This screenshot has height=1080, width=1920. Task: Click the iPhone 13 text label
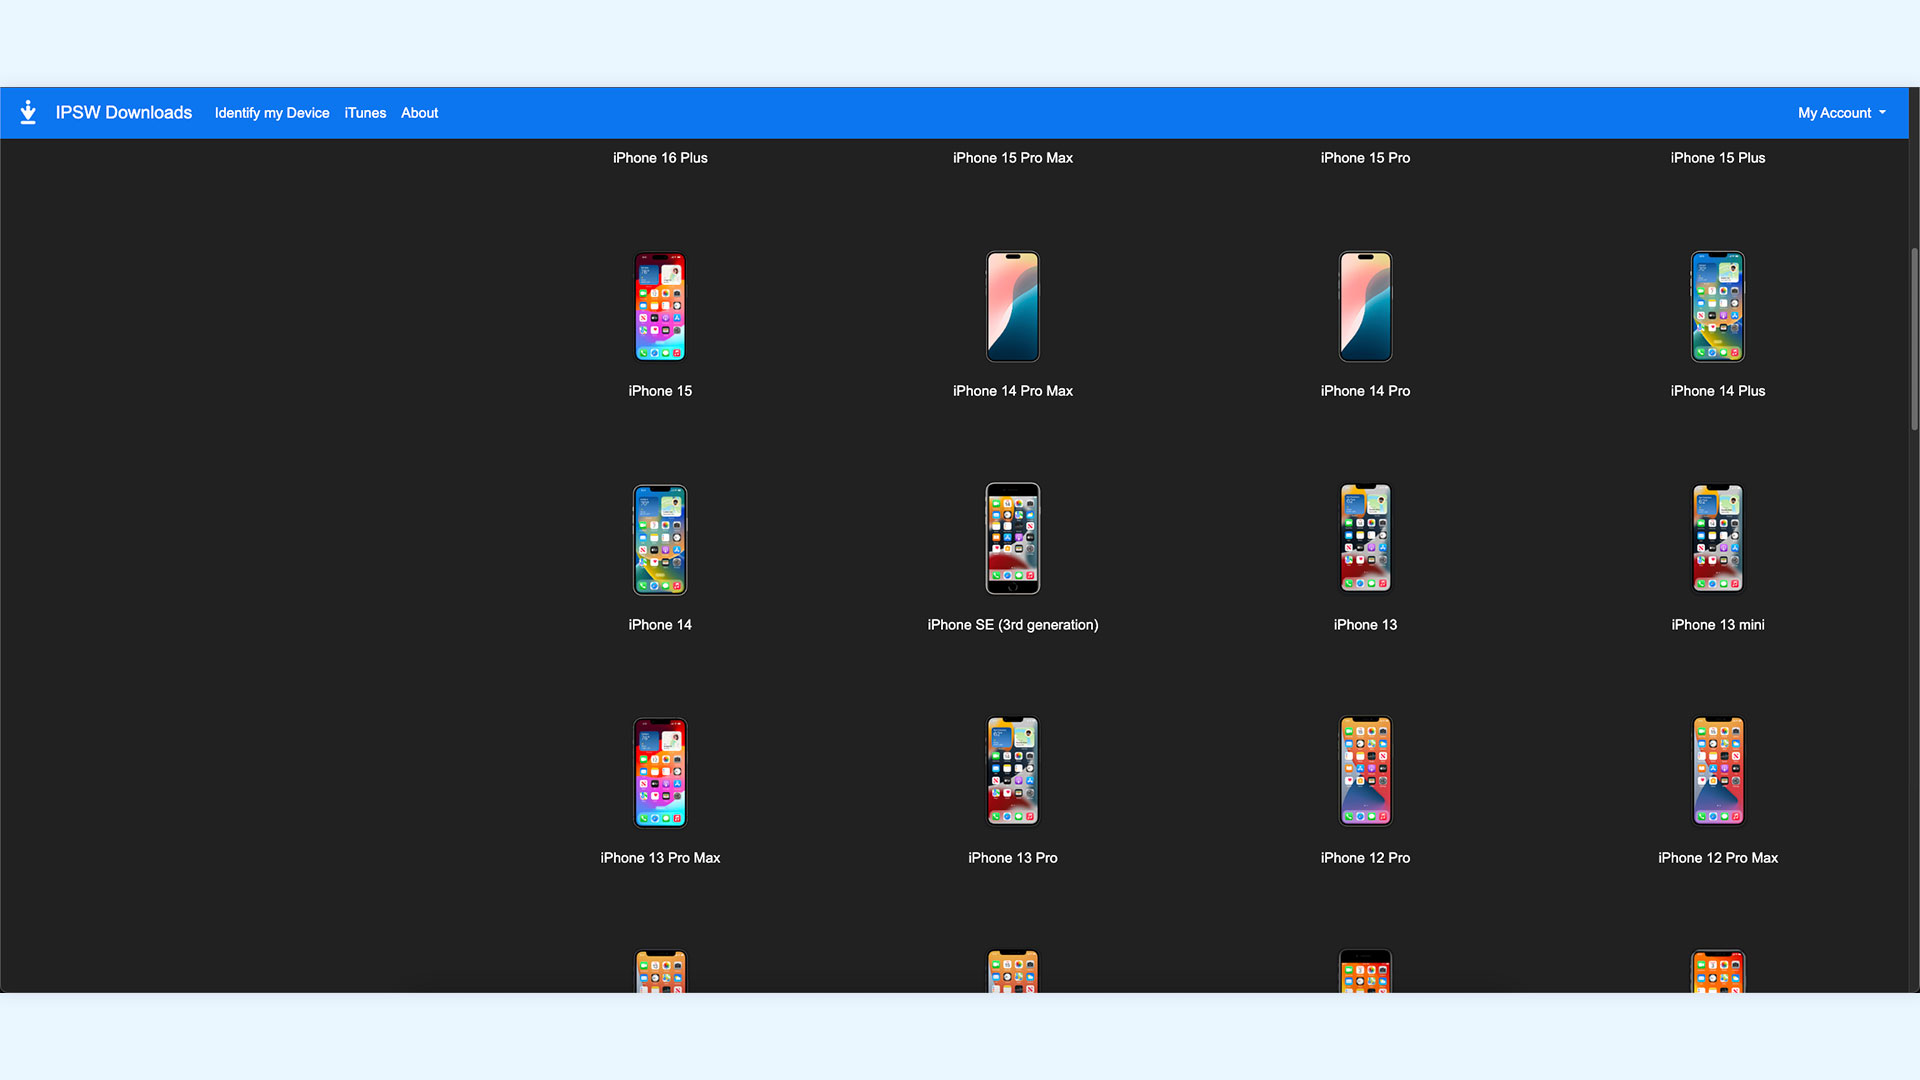tap(1365, 625)
